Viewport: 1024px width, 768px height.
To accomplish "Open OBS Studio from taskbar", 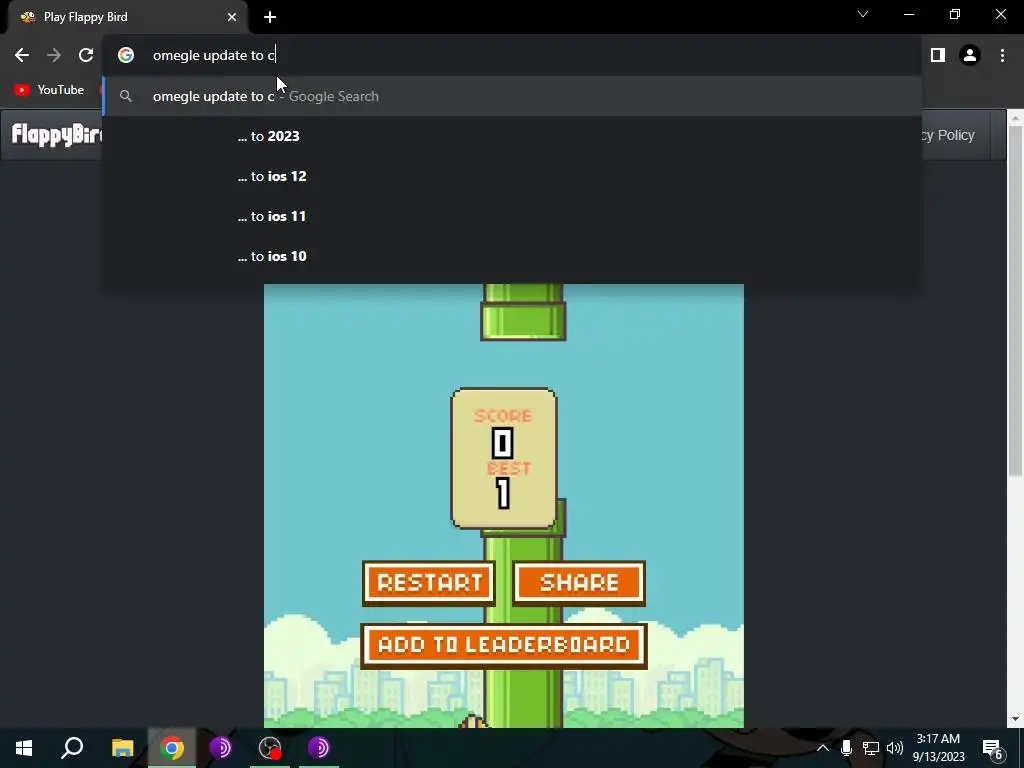I will 270,748.
